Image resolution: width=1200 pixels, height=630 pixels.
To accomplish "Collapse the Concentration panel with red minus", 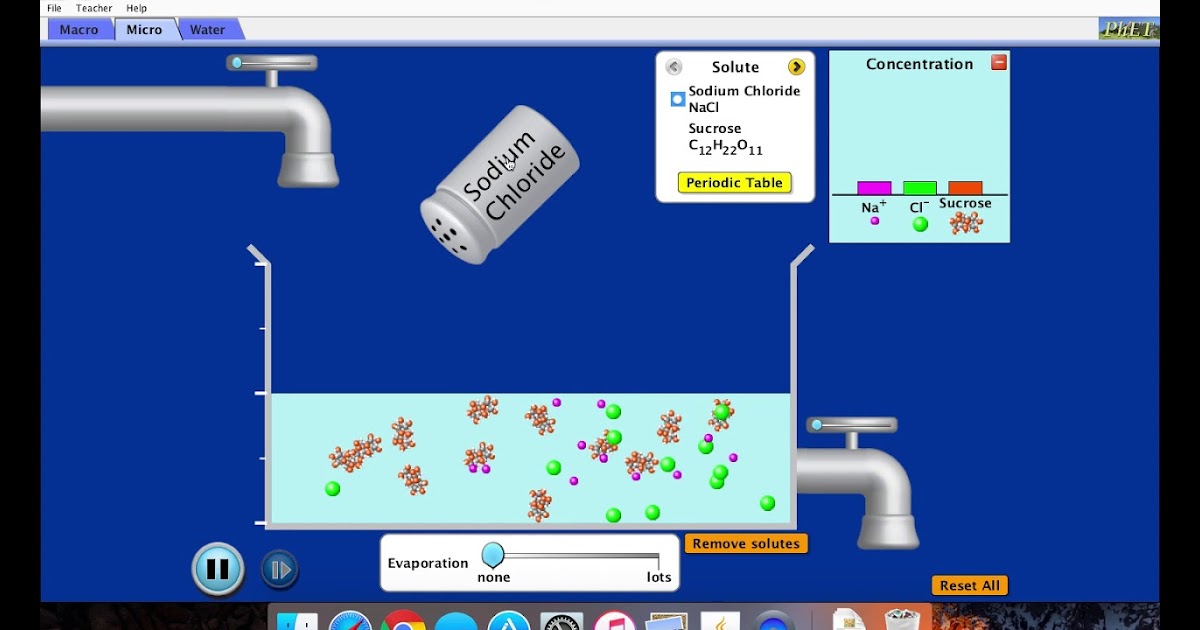I will (998, 62).
